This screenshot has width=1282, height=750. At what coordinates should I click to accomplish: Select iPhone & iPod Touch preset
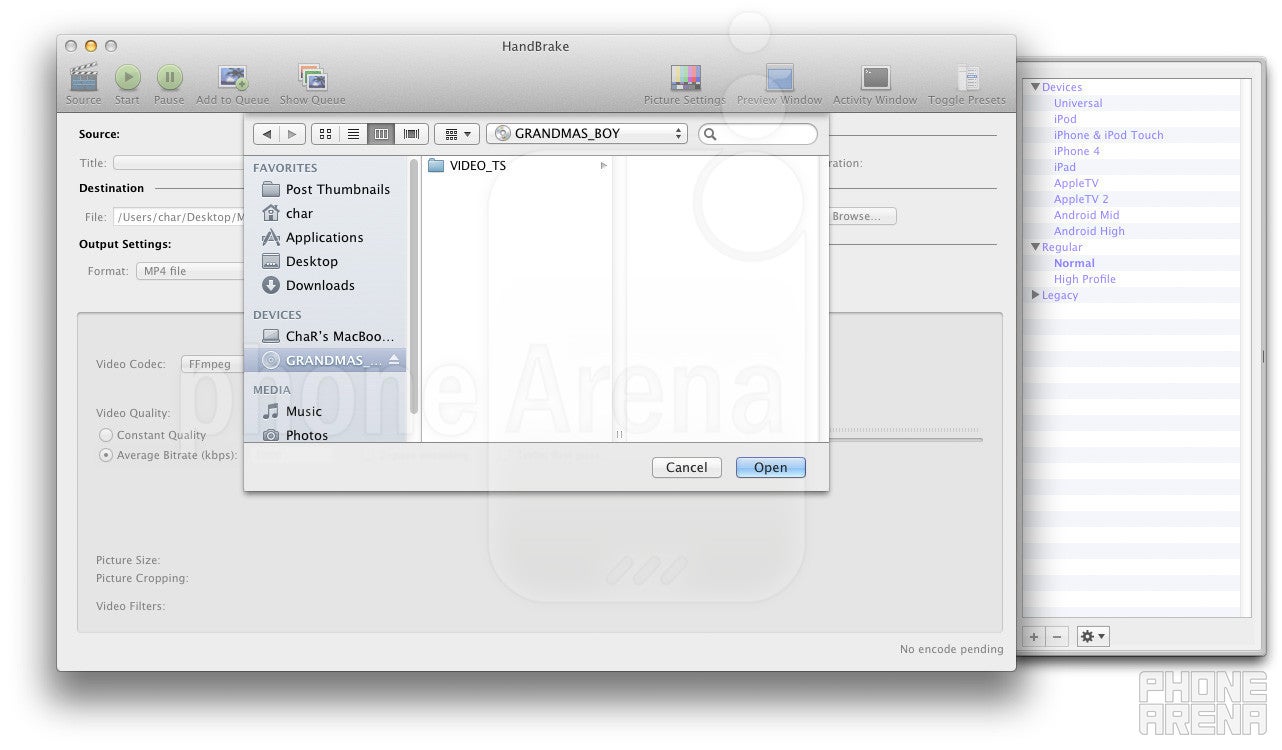(1109, 135)
